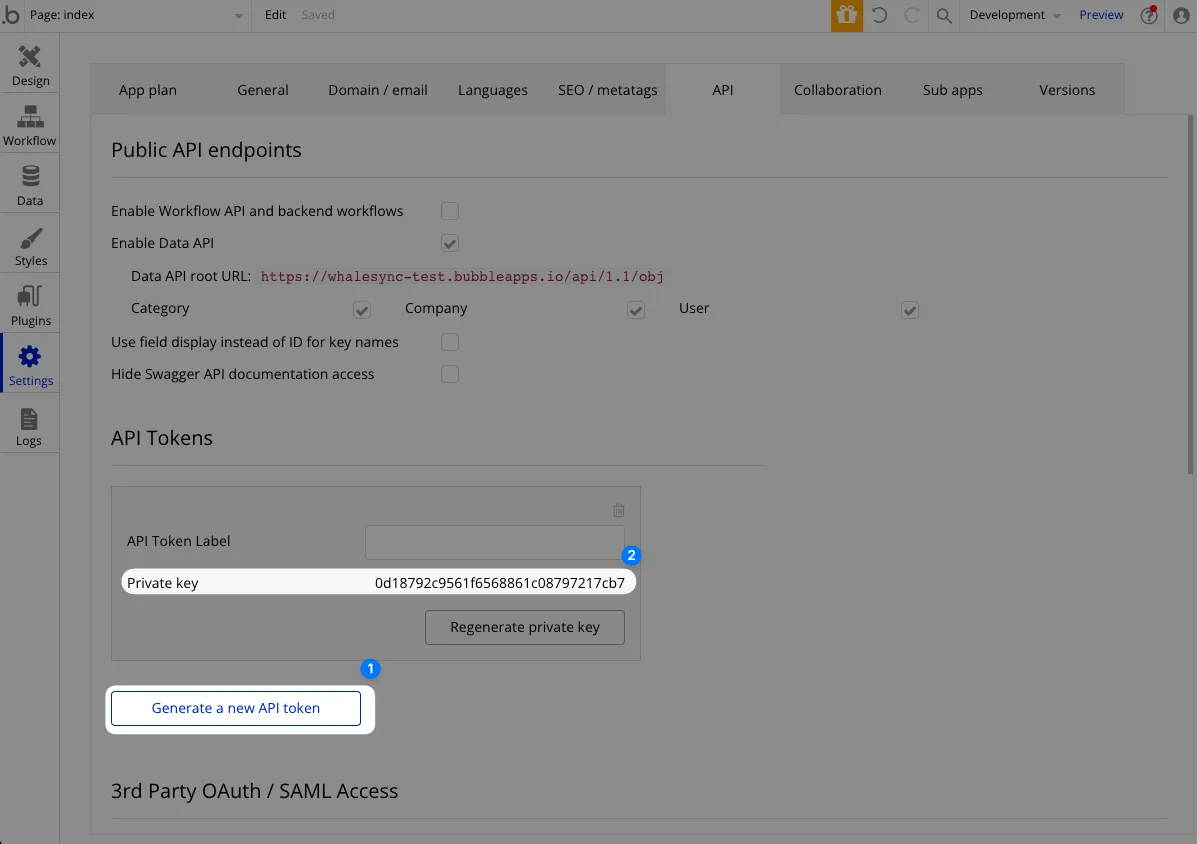Click the Public API endpoints heading
The height and width of the screenshot is (844, 1197).
pos(206,150)
